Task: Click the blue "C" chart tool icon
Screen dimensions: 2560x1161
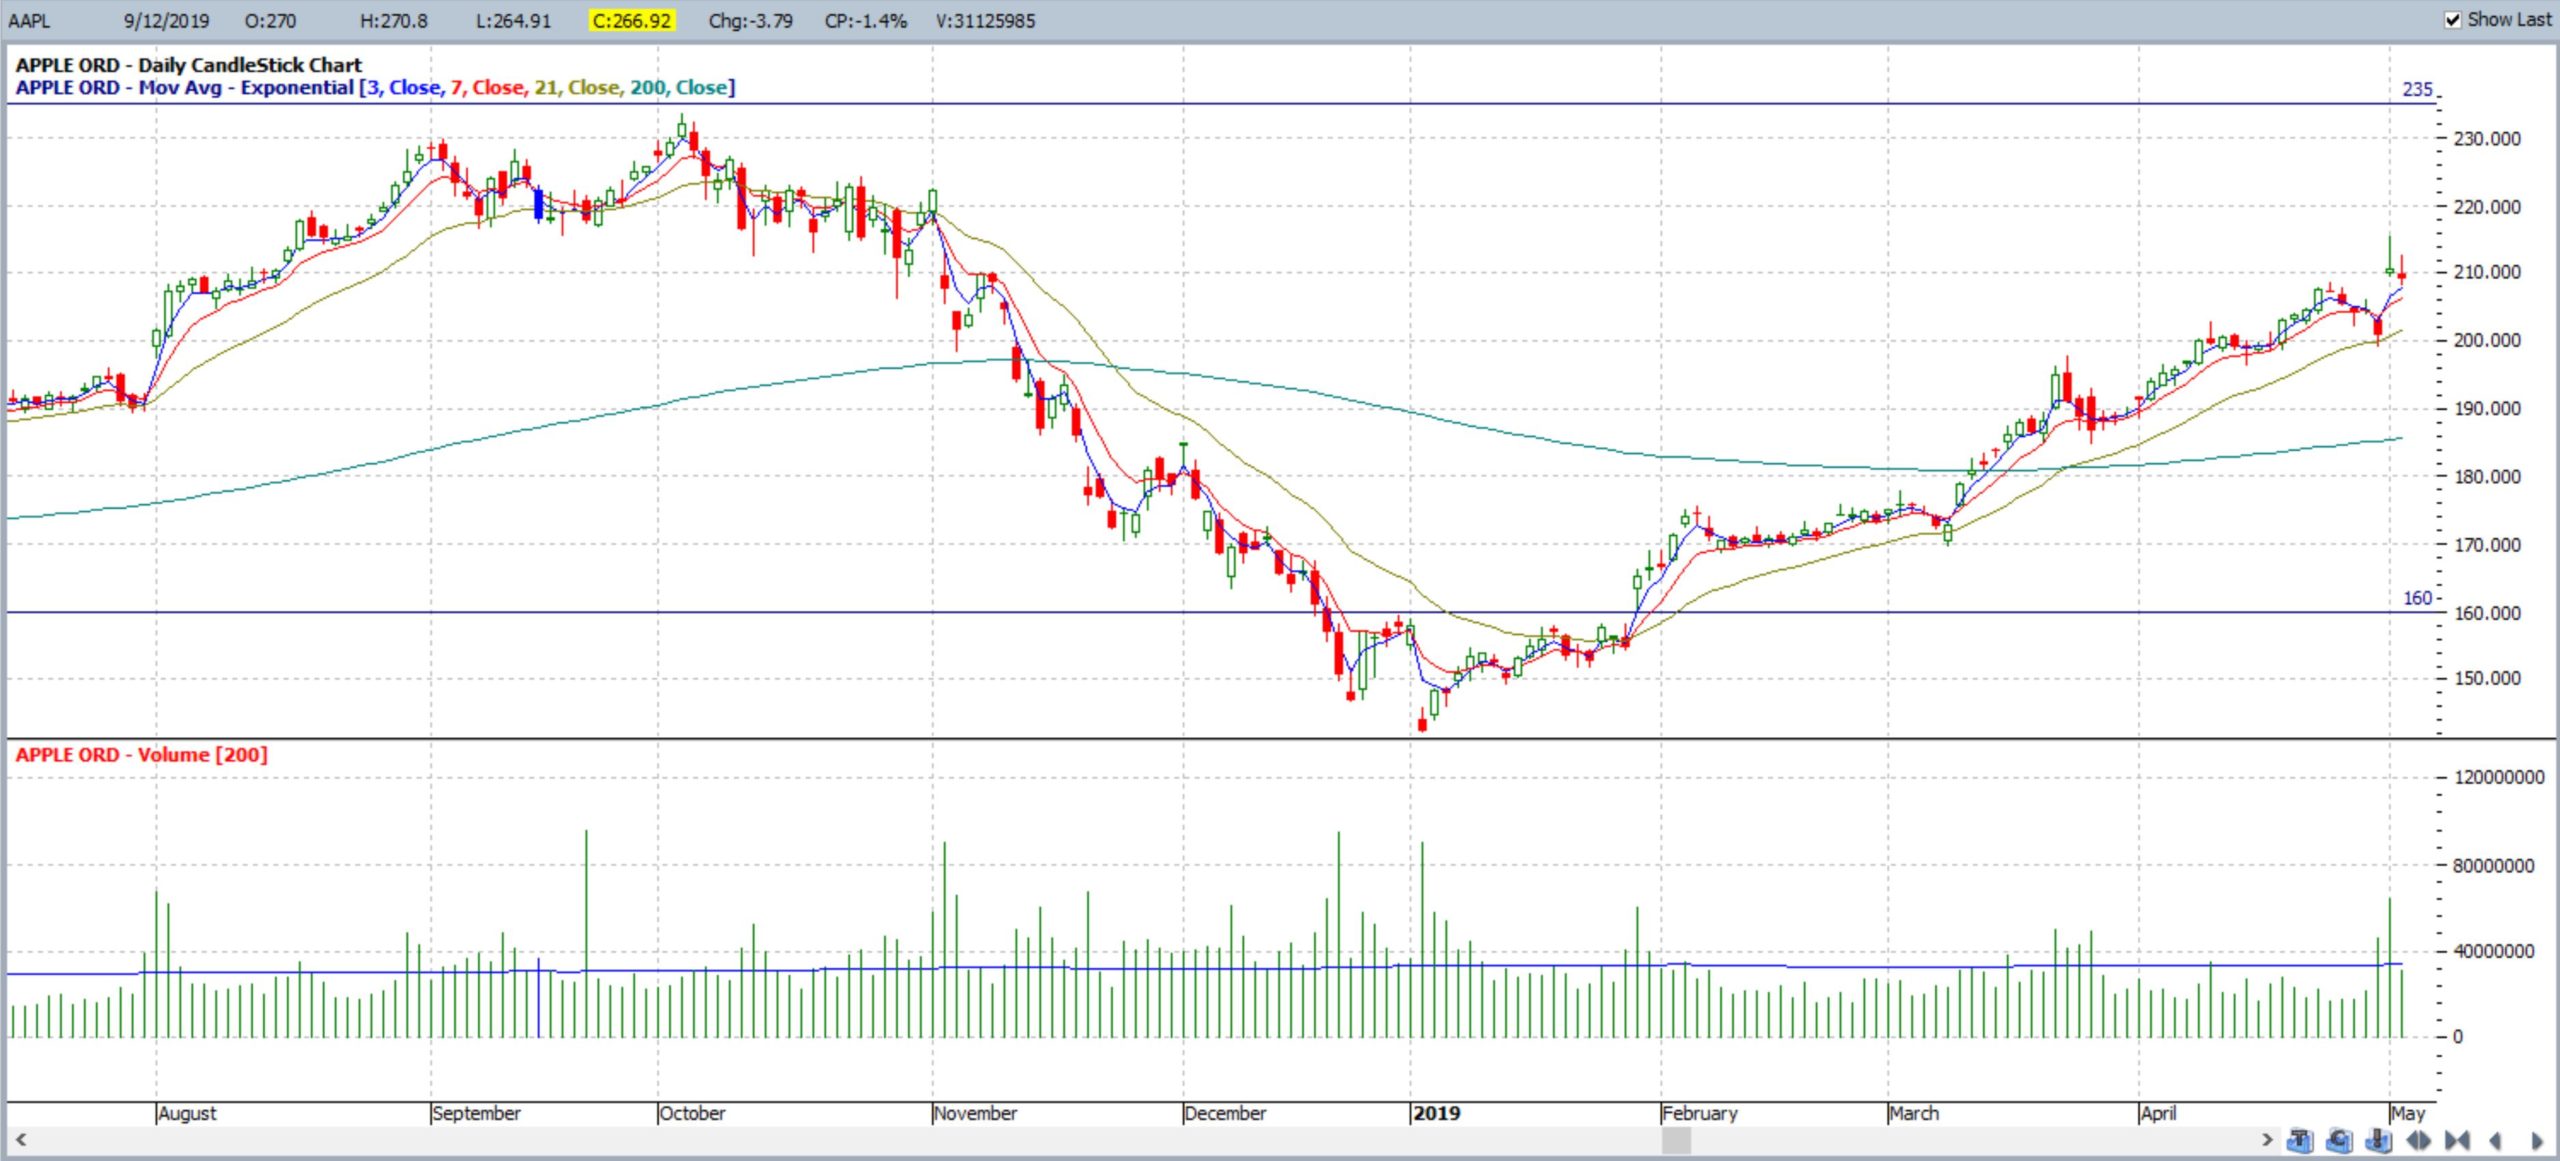Action: click(x=2339, y=1140)
